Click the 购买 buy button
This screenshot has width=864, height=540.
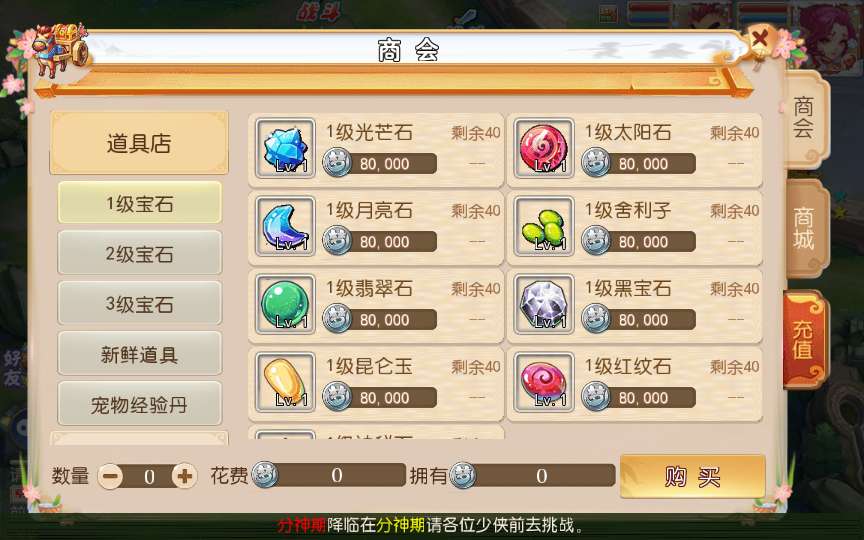(693, 477)
